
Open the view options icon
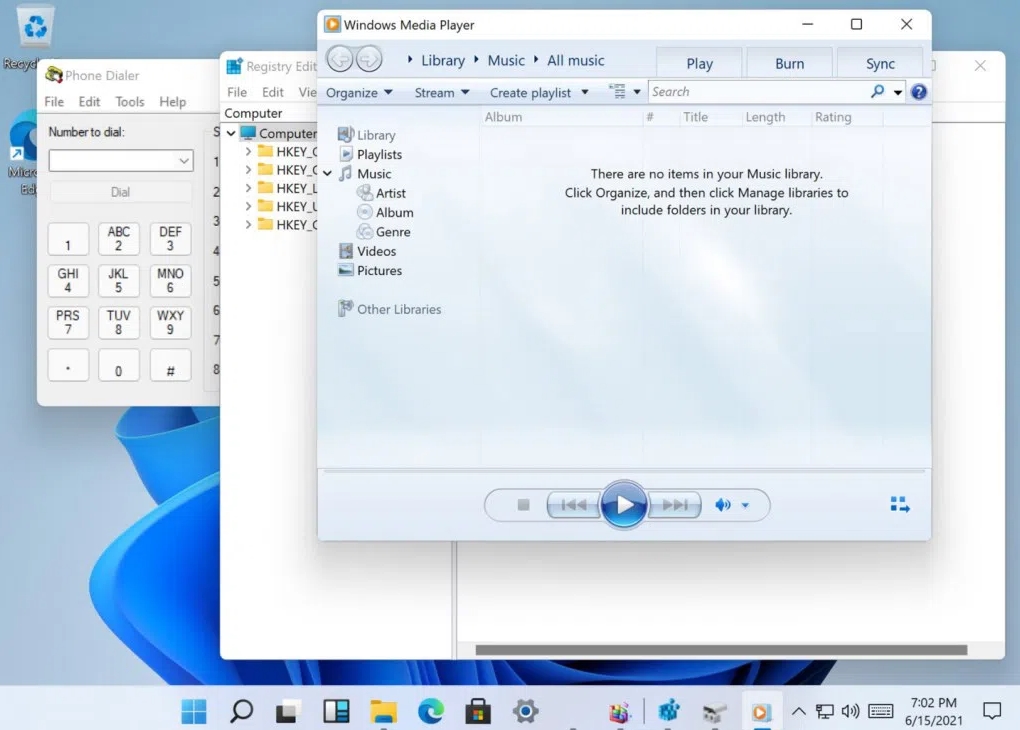tap(618, 92)
